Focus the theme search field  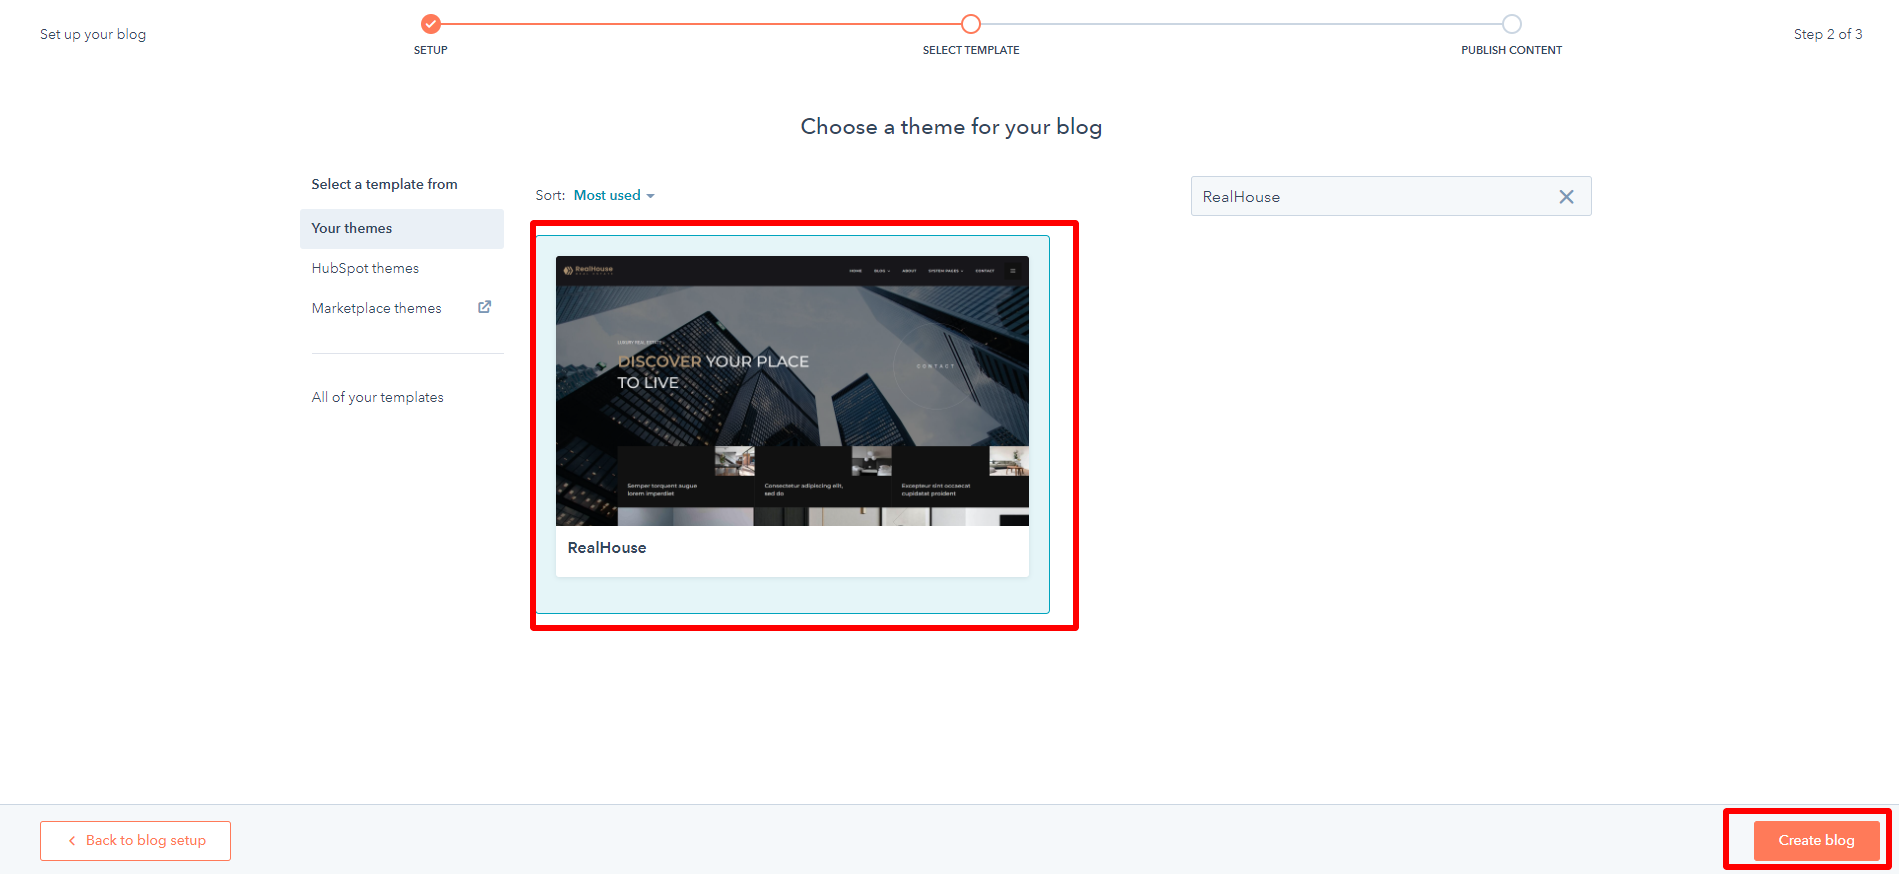tap(1370, 197)
